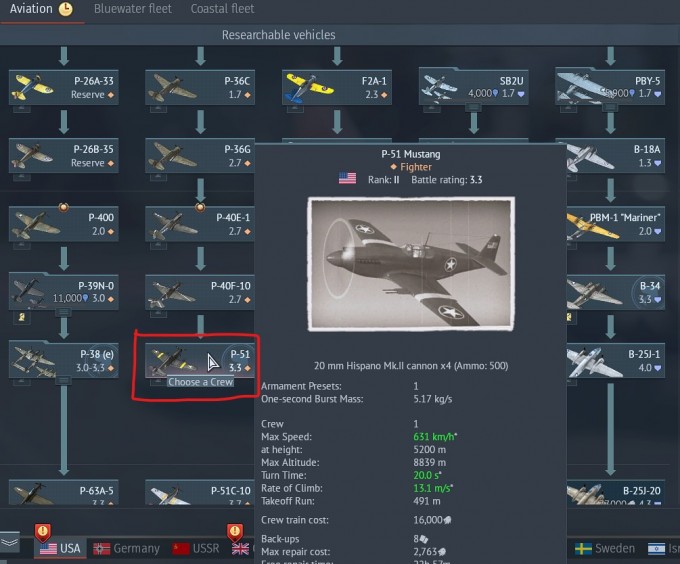Select the B-25J-1 bomber card
The width and height of the screenshot is (680, 564).
616,360
